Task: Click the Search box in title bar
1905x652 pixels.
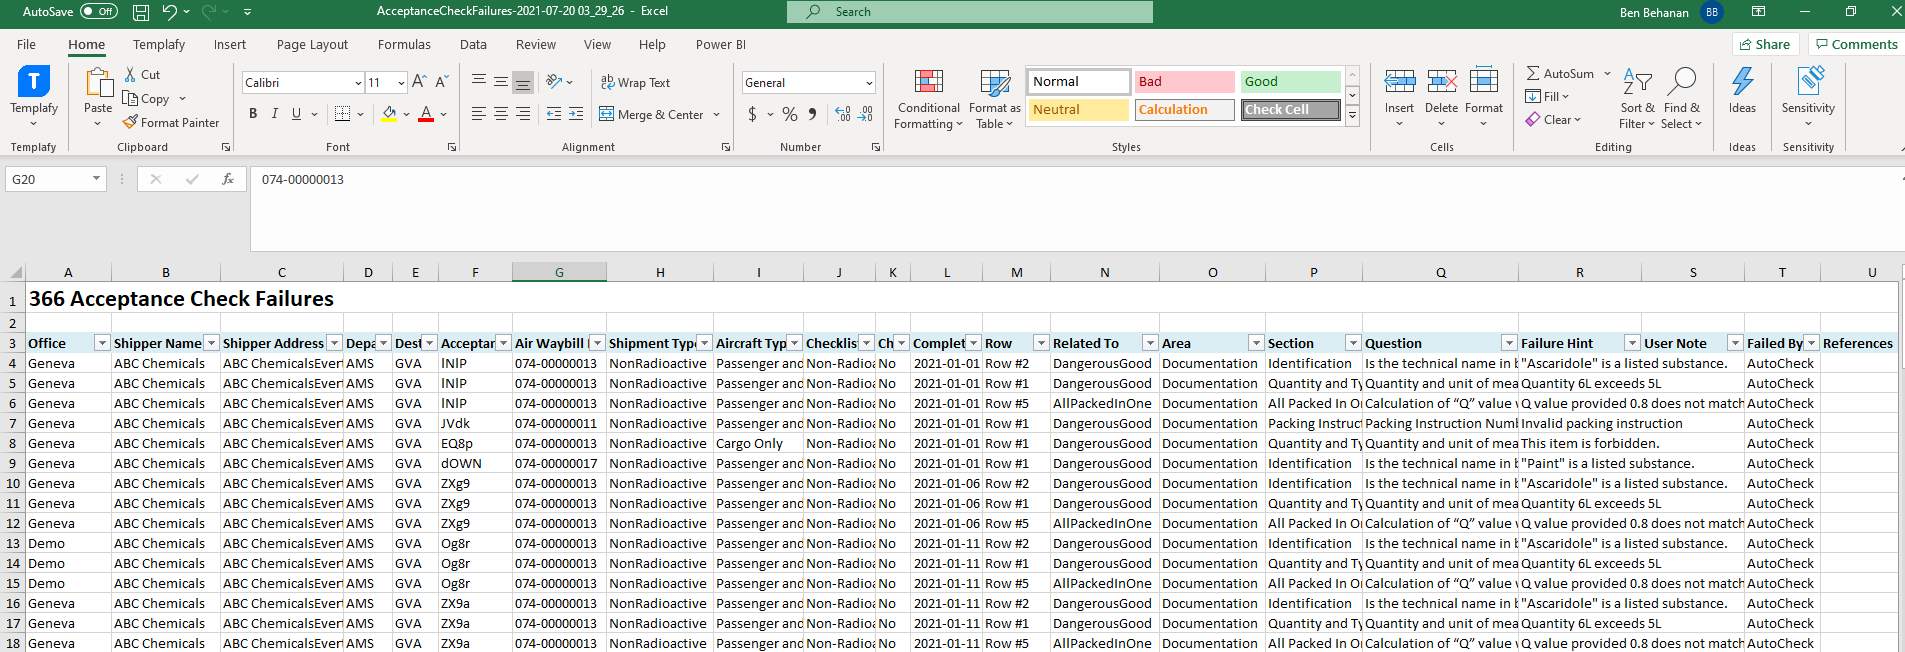Action: [970, 12]
